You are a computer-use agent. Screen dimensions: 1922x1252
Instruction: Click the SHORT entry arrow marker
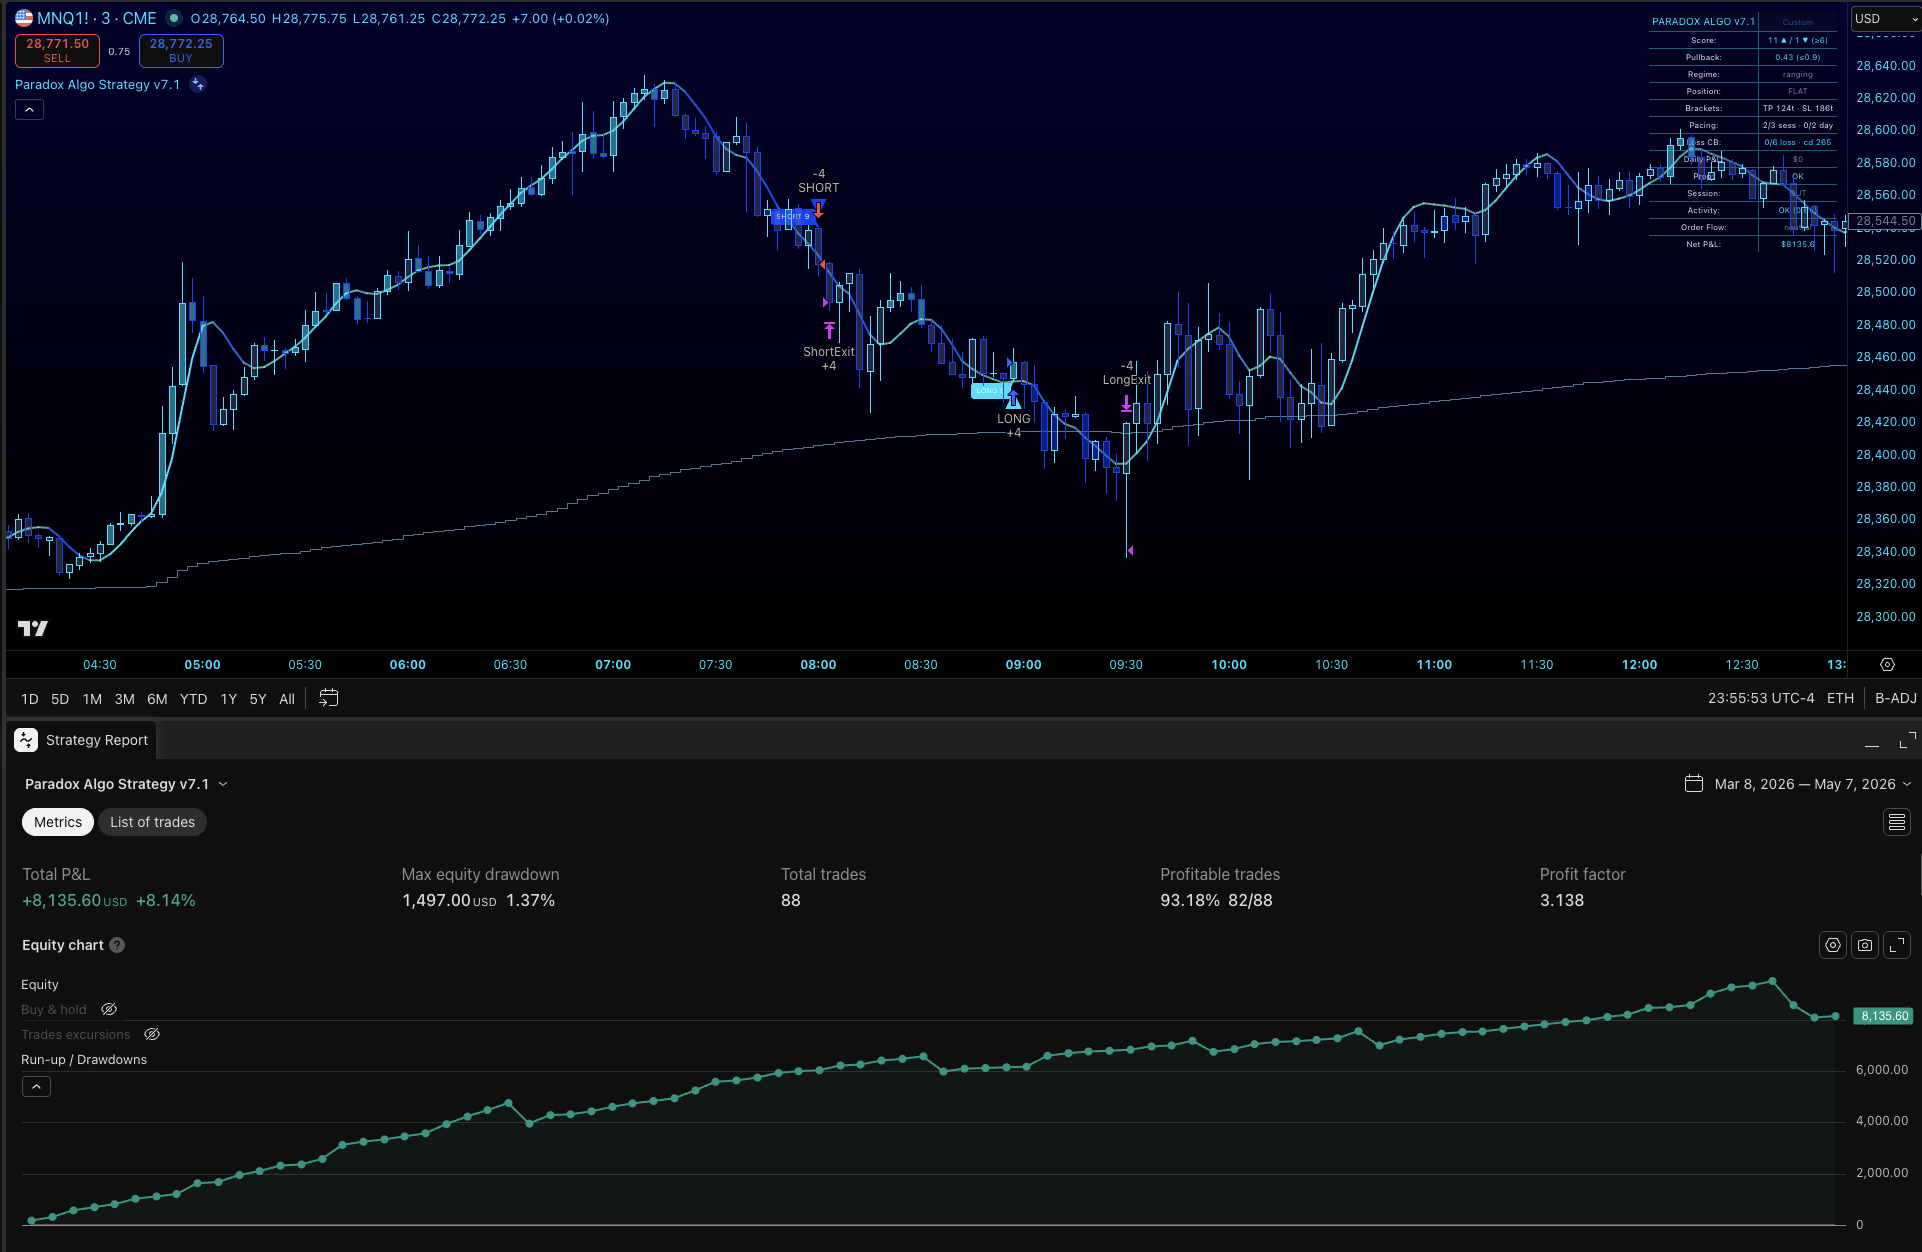pyautogui.click(x=819, y=209)
